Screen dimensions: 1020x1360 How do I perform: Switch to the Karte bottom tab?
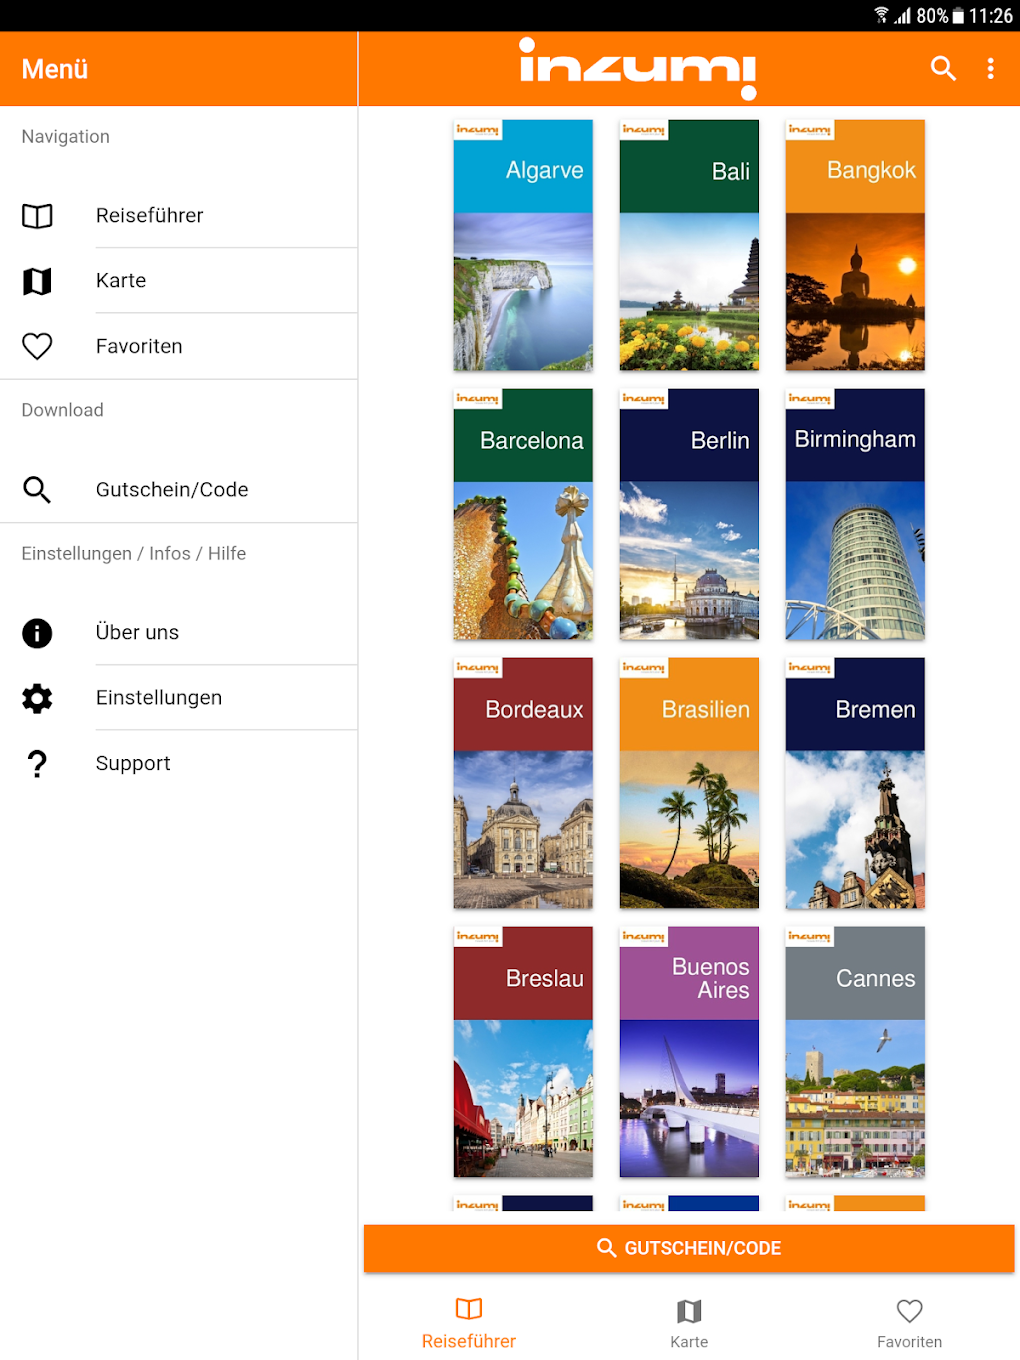(689, 1323)
